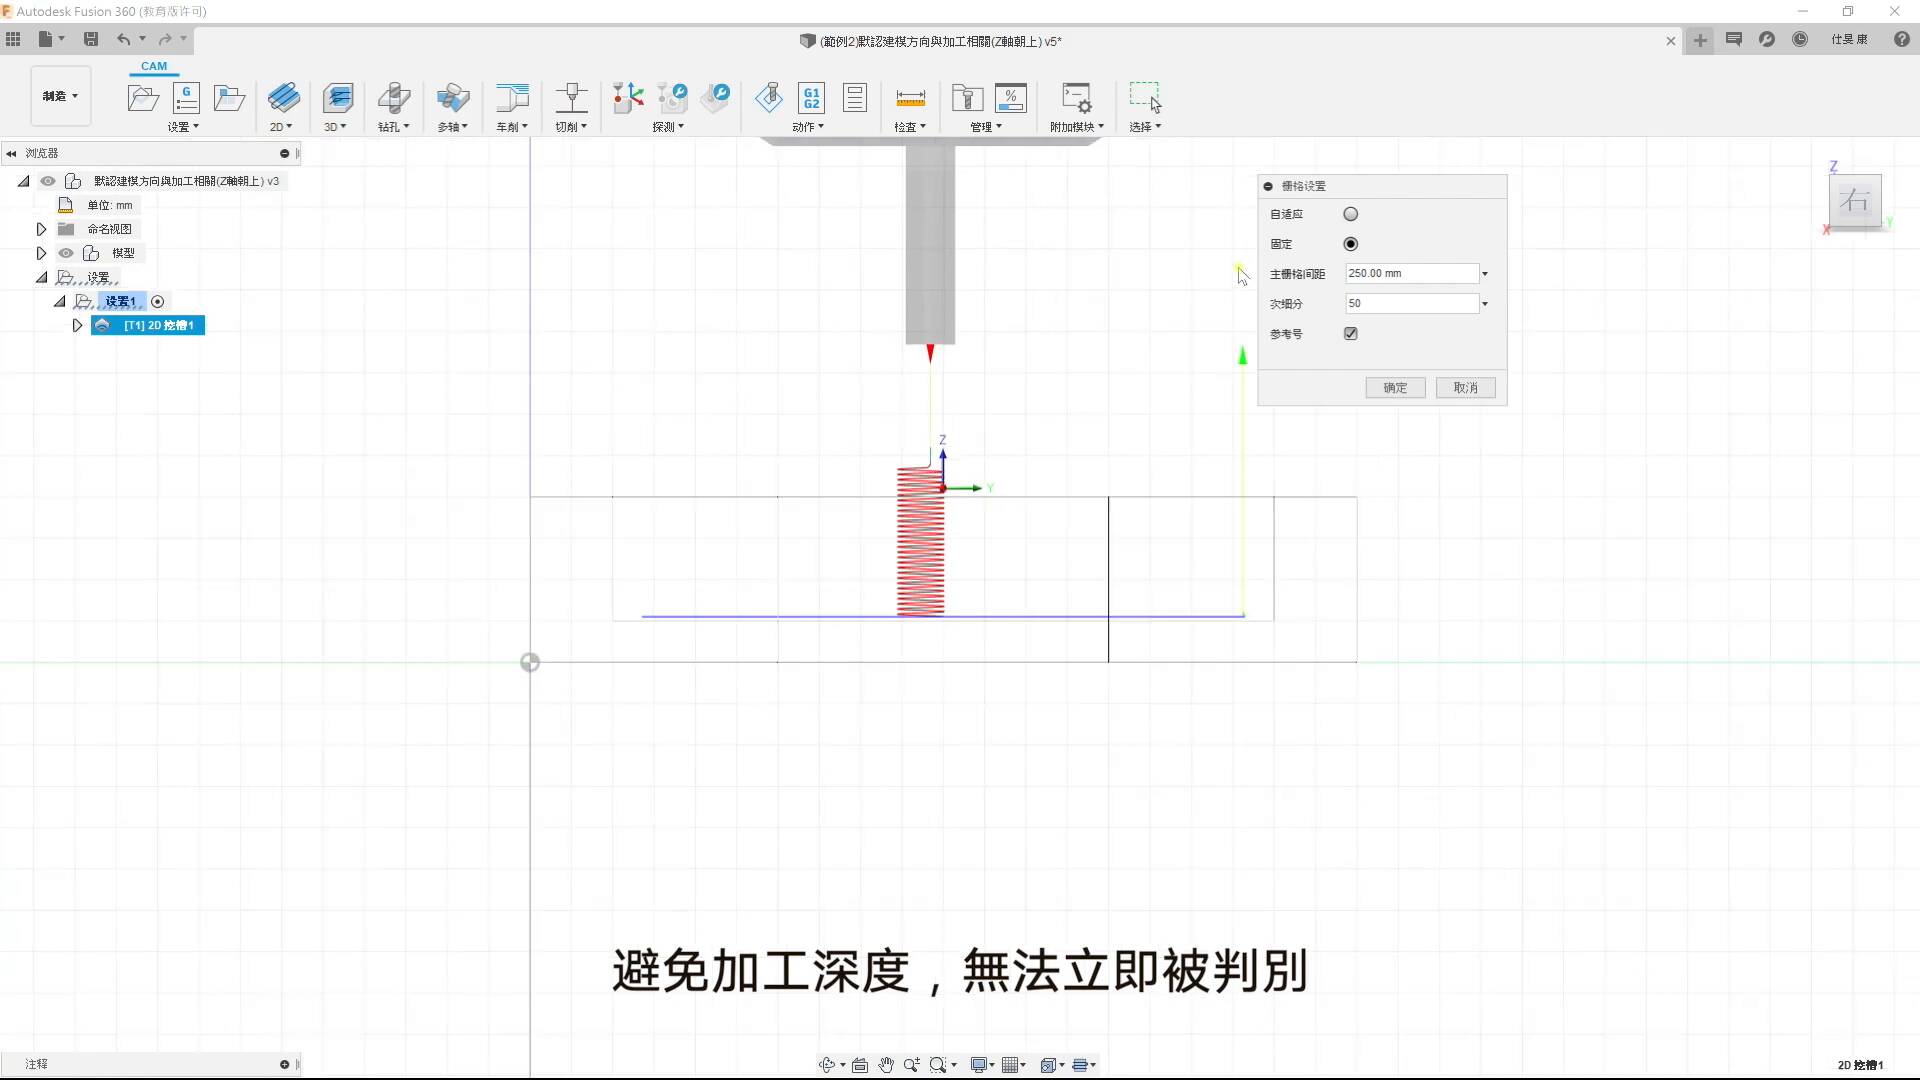Click the grid settings icon in bottom bar
Viewport: 1920px width, 1080px height.
click(x=1010, y=1065)
